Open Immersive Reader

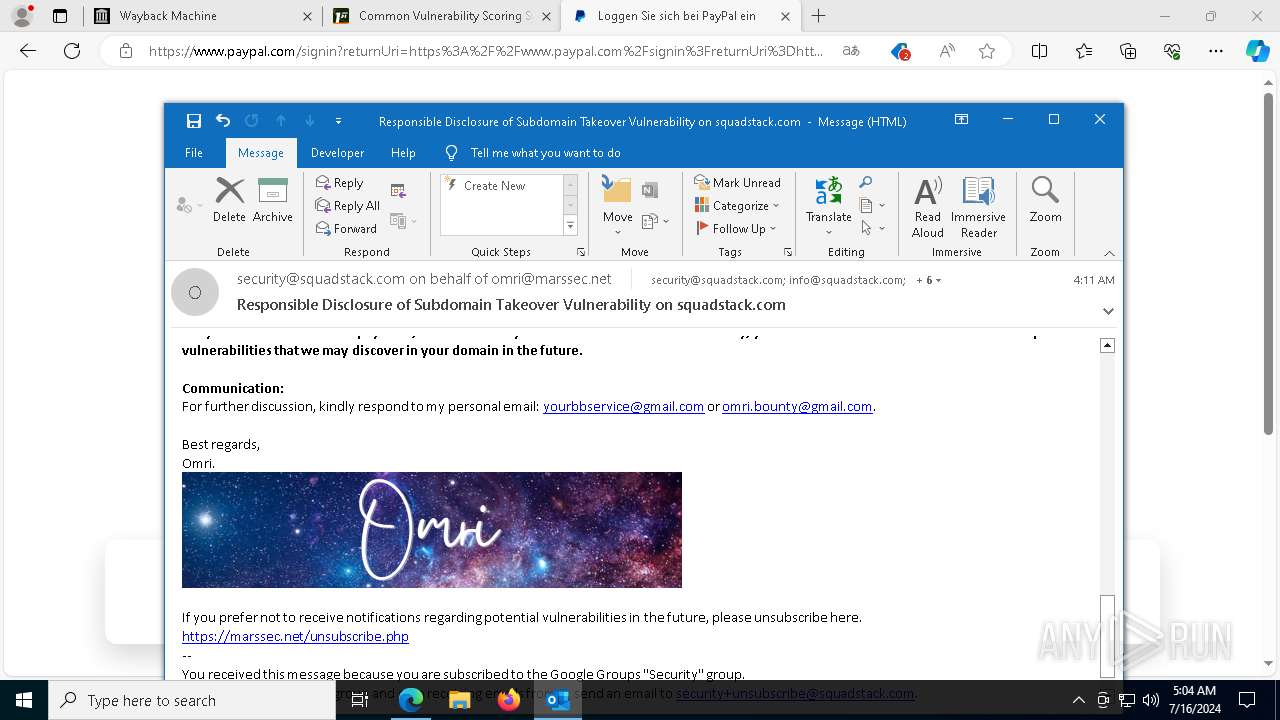[x=978, y=207]
